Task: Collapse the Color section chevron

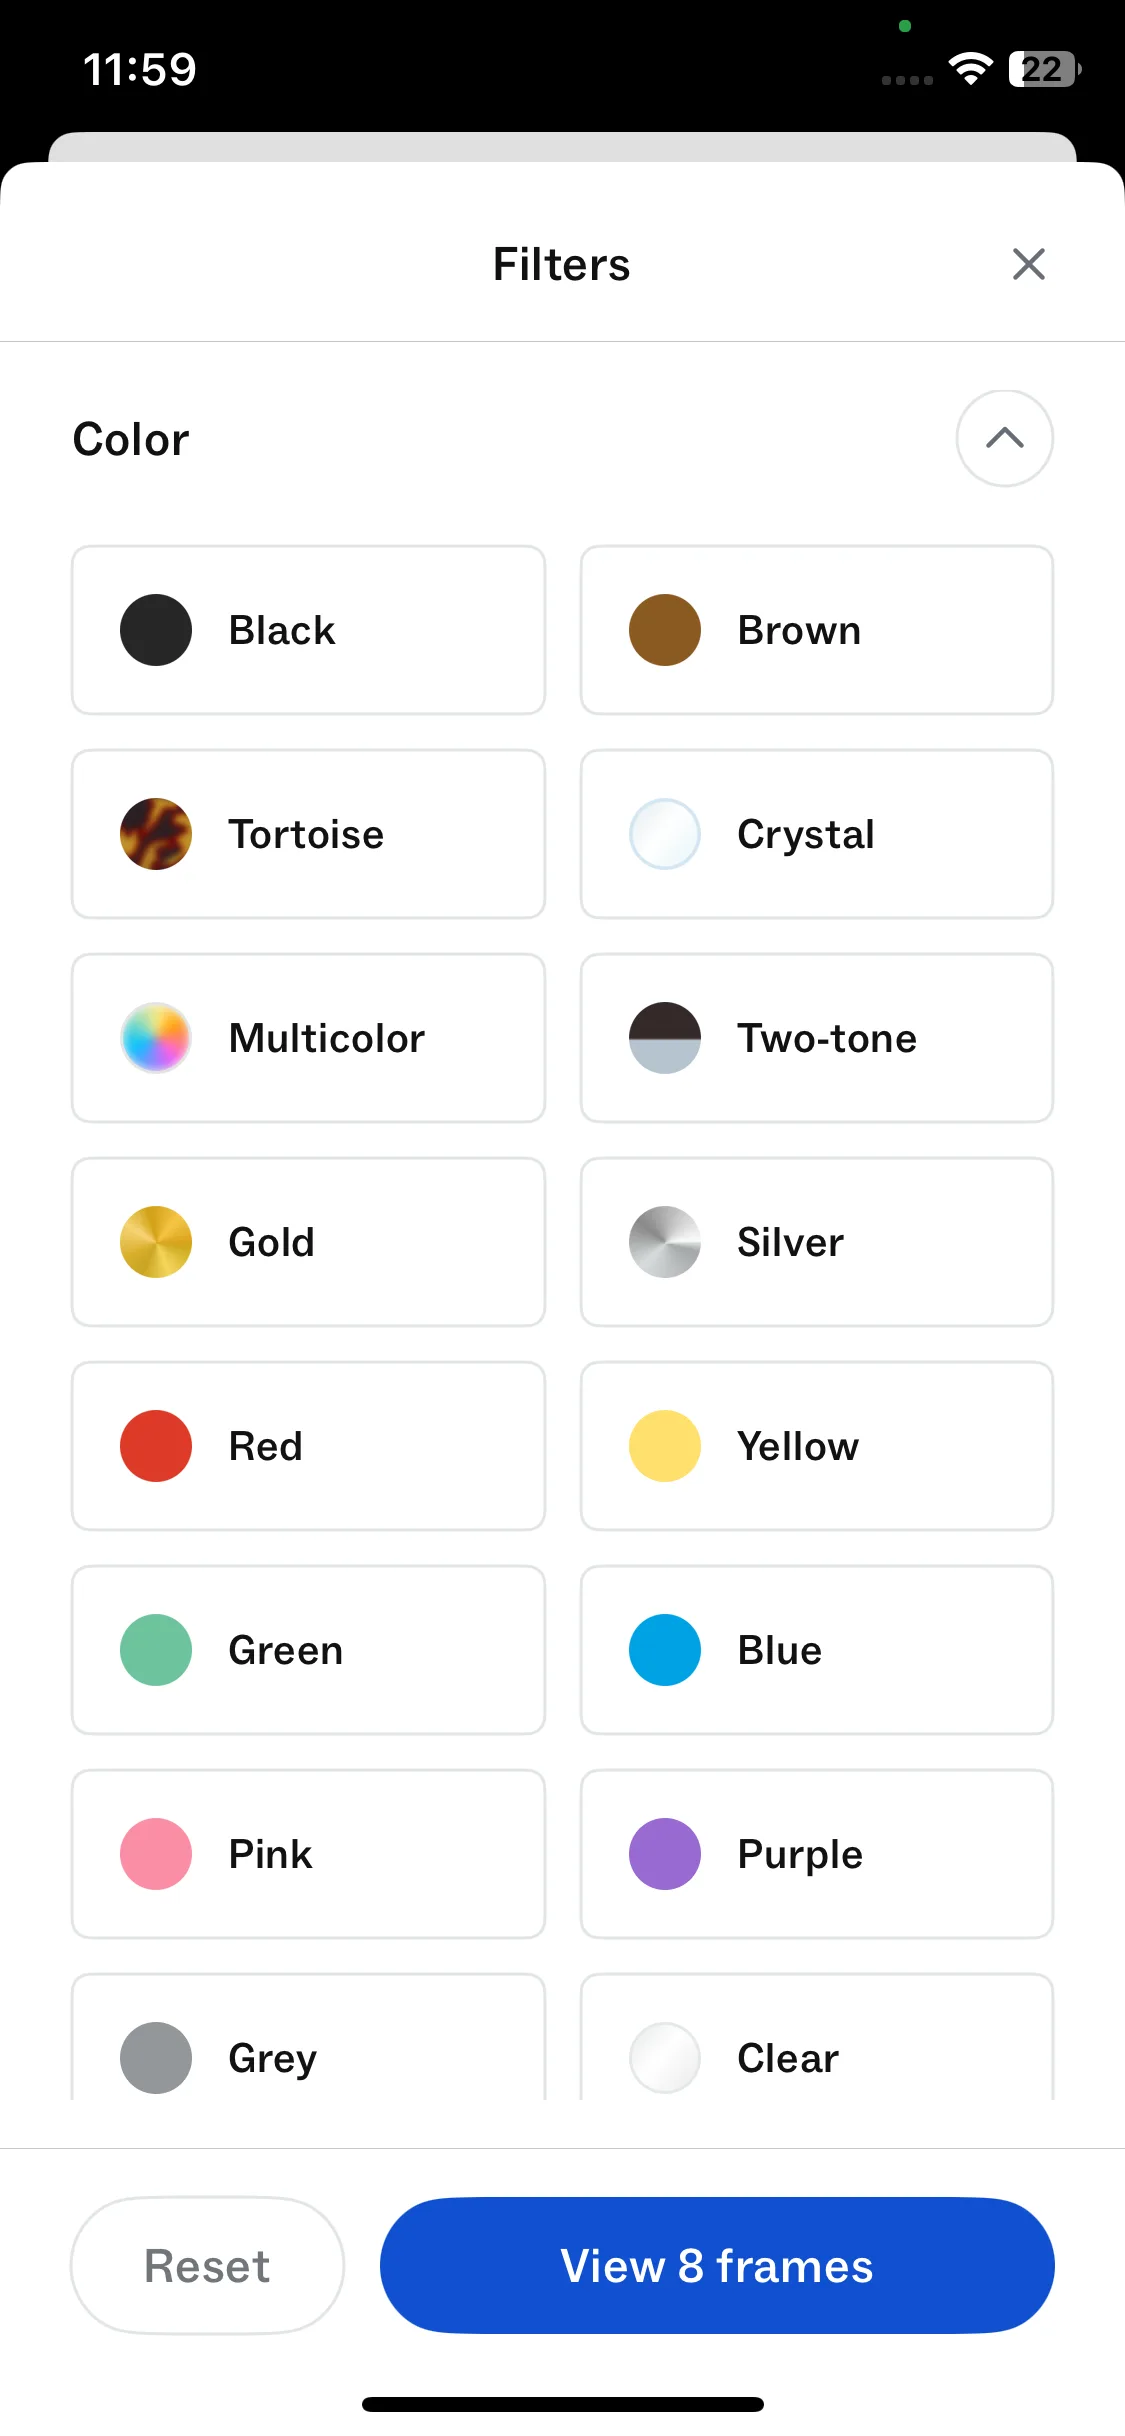Action: click(x=1004, y=439)
